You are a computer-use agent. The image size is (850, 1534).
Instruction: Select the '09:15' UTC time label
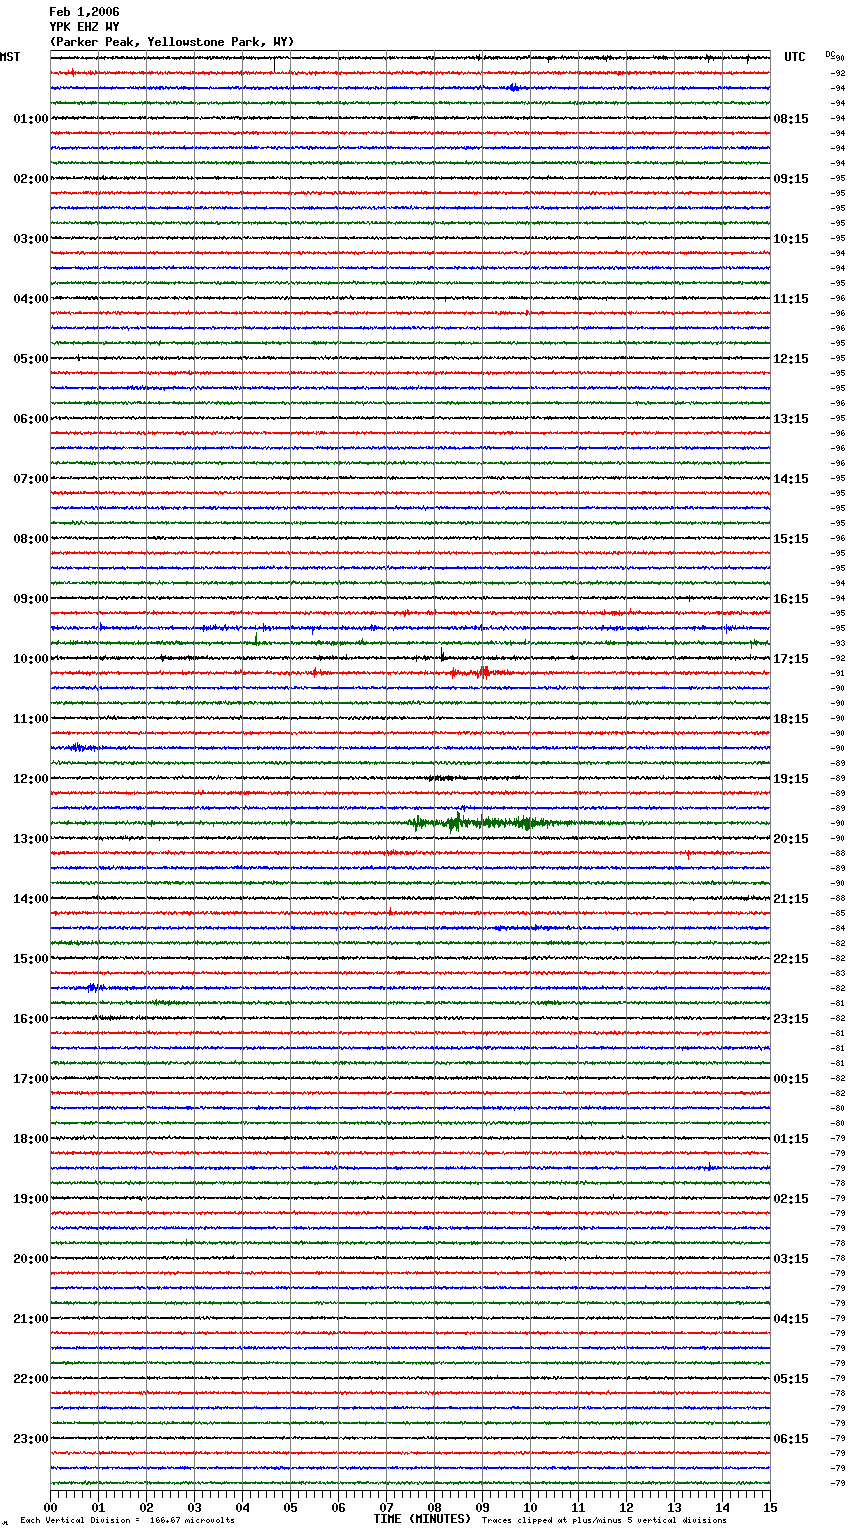791,179
